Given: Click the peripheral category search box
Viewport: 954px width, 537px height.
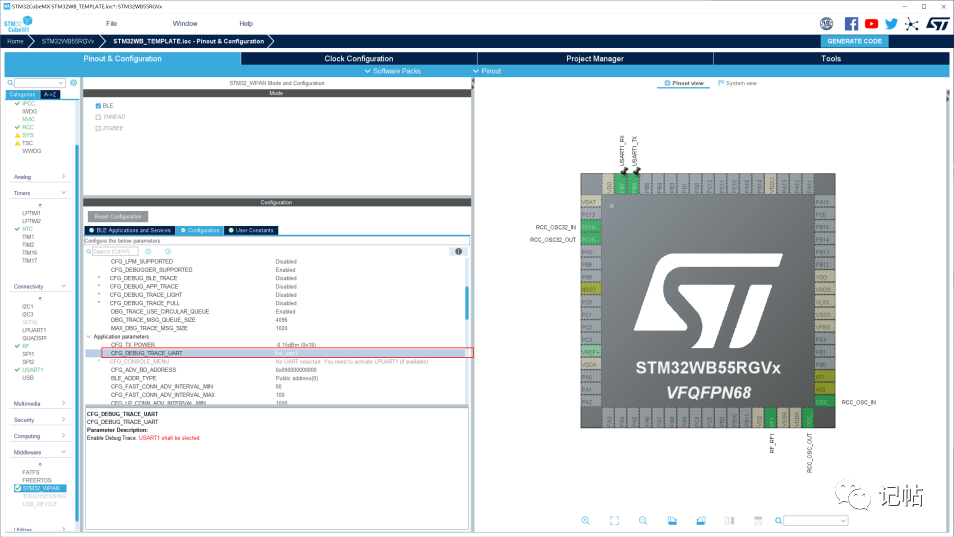Looking at the screenshot, I should click(x=40, y=83).
